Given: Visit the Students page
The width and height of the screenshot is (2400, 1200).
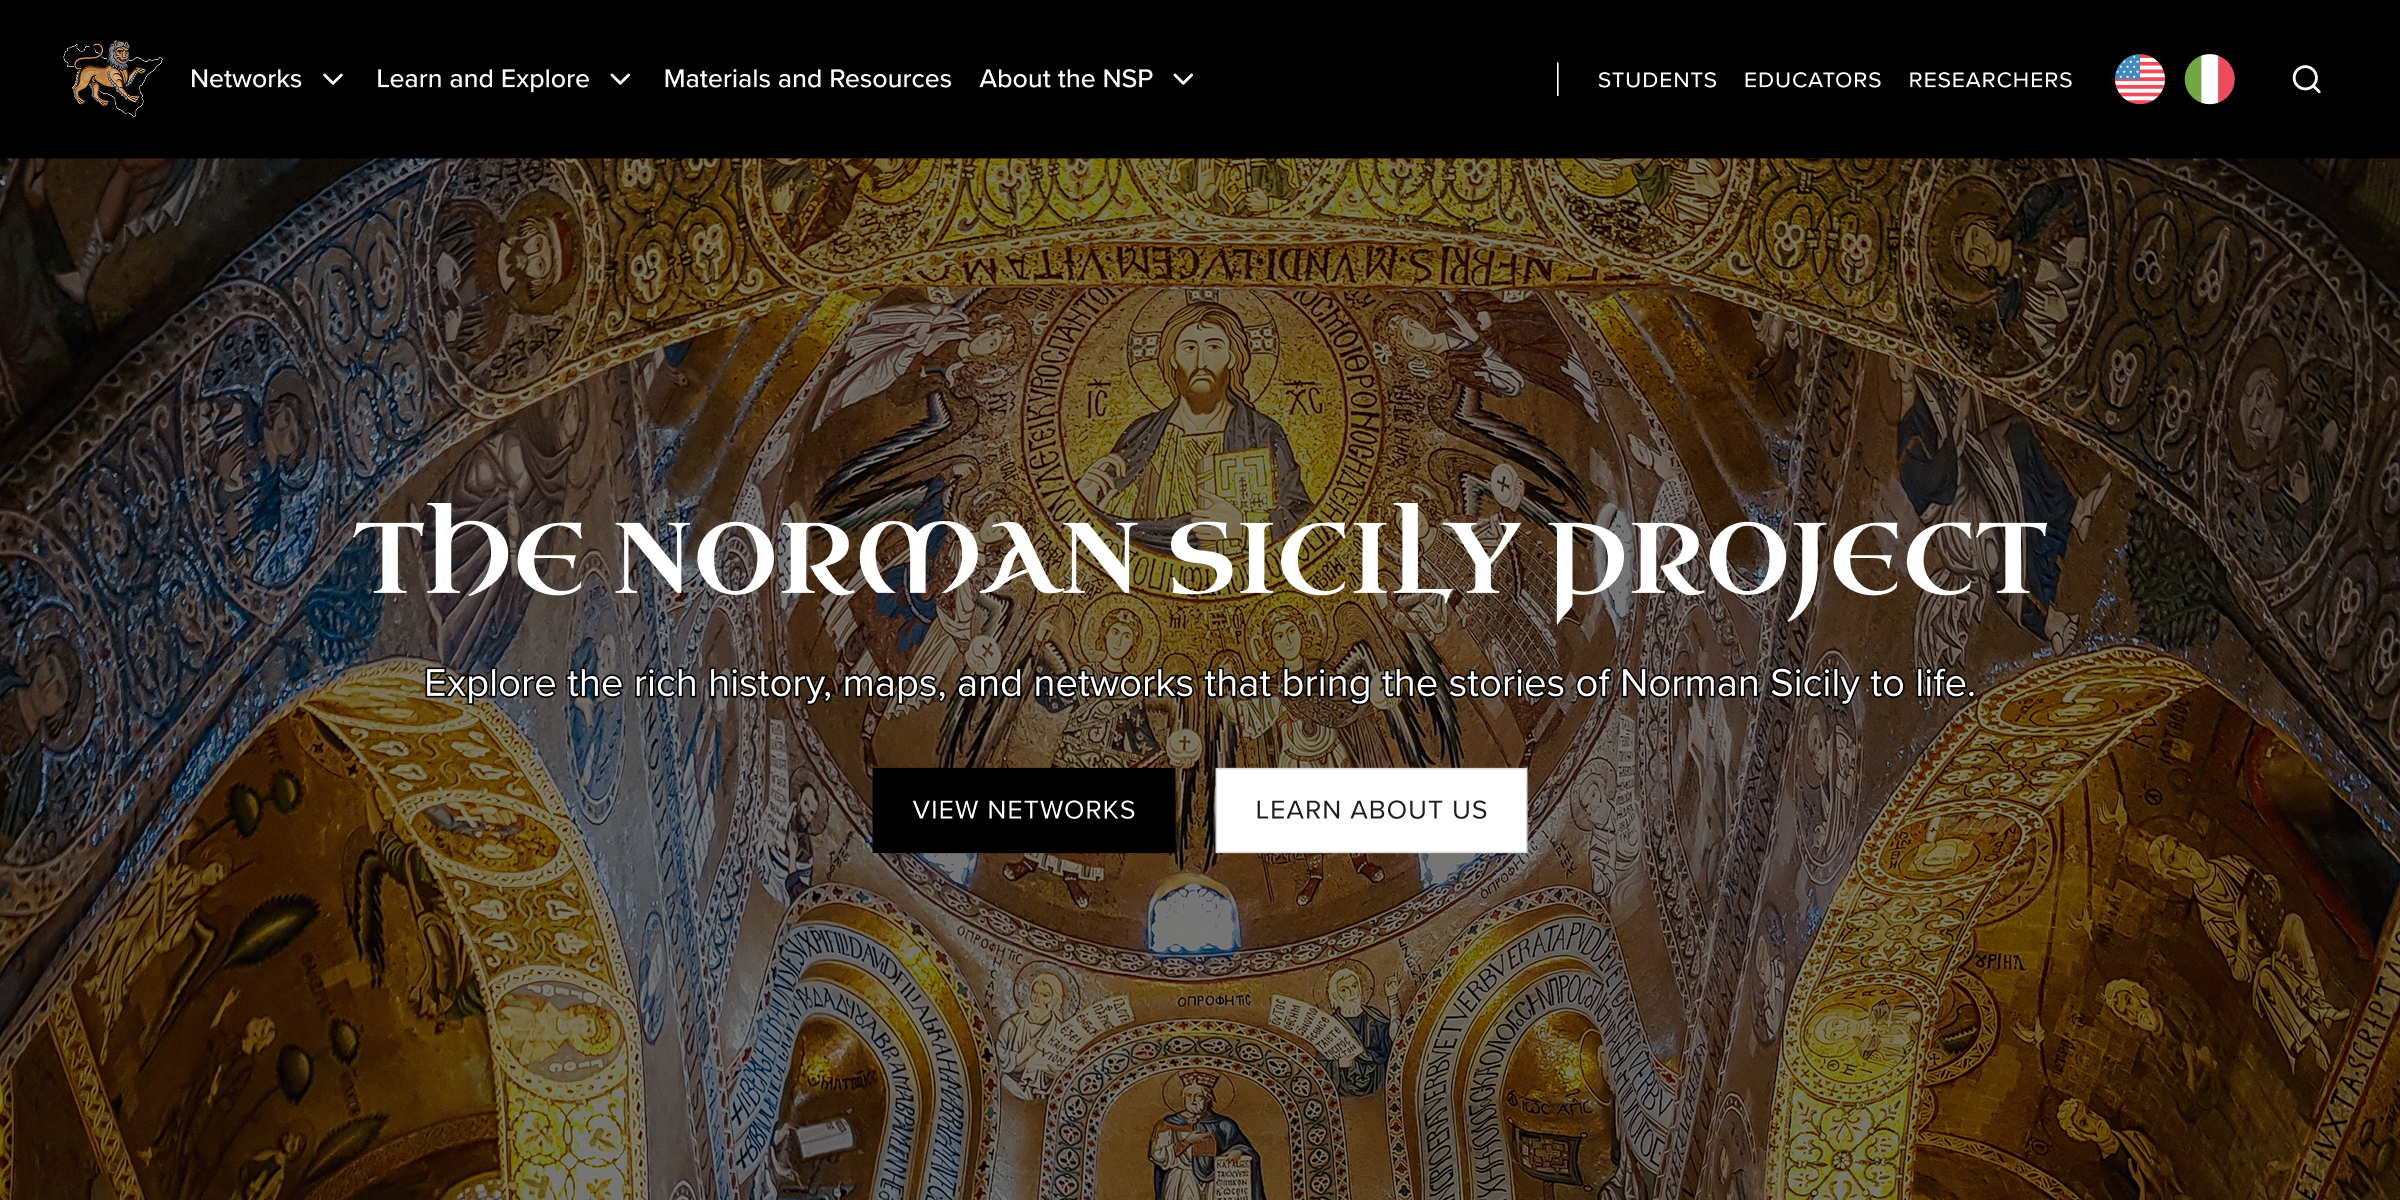Looking at the screenshot, I should tap(1657, 80).
